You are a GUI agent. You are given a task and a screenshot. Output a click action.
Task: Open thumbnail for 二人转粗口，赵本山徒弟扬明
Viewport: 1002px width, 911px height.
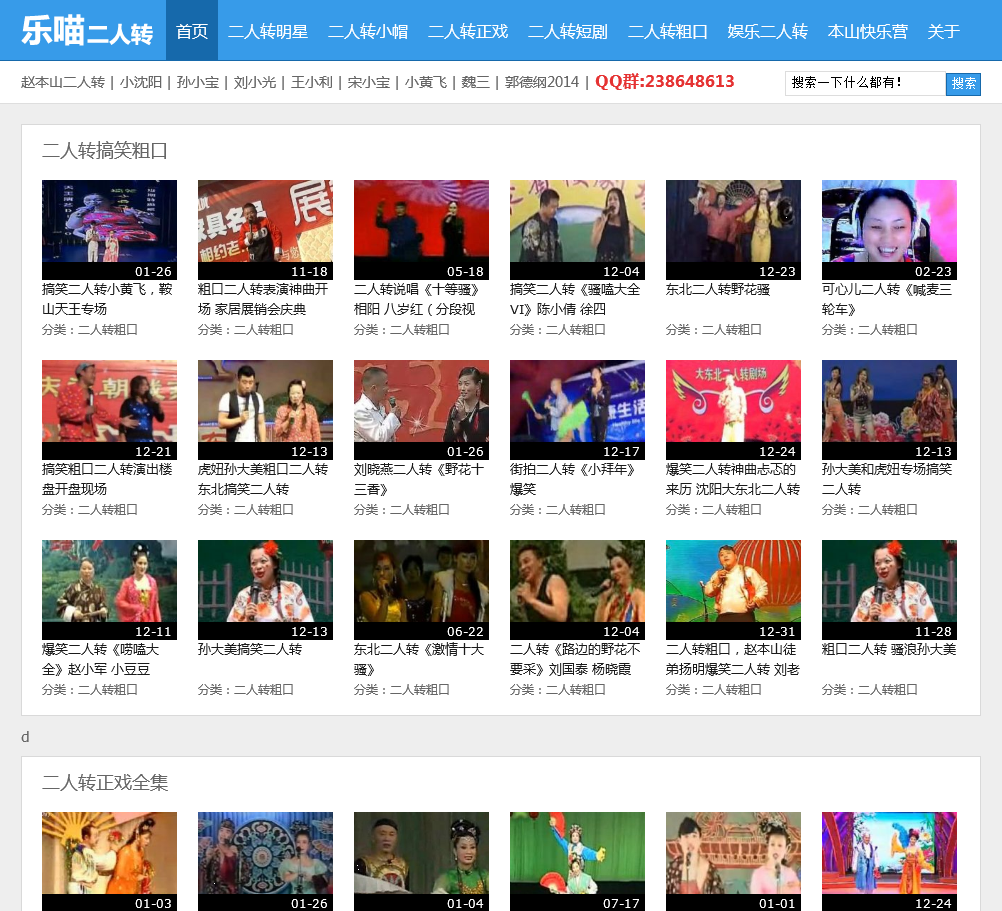pyautogui.click(x=733, y=590)
